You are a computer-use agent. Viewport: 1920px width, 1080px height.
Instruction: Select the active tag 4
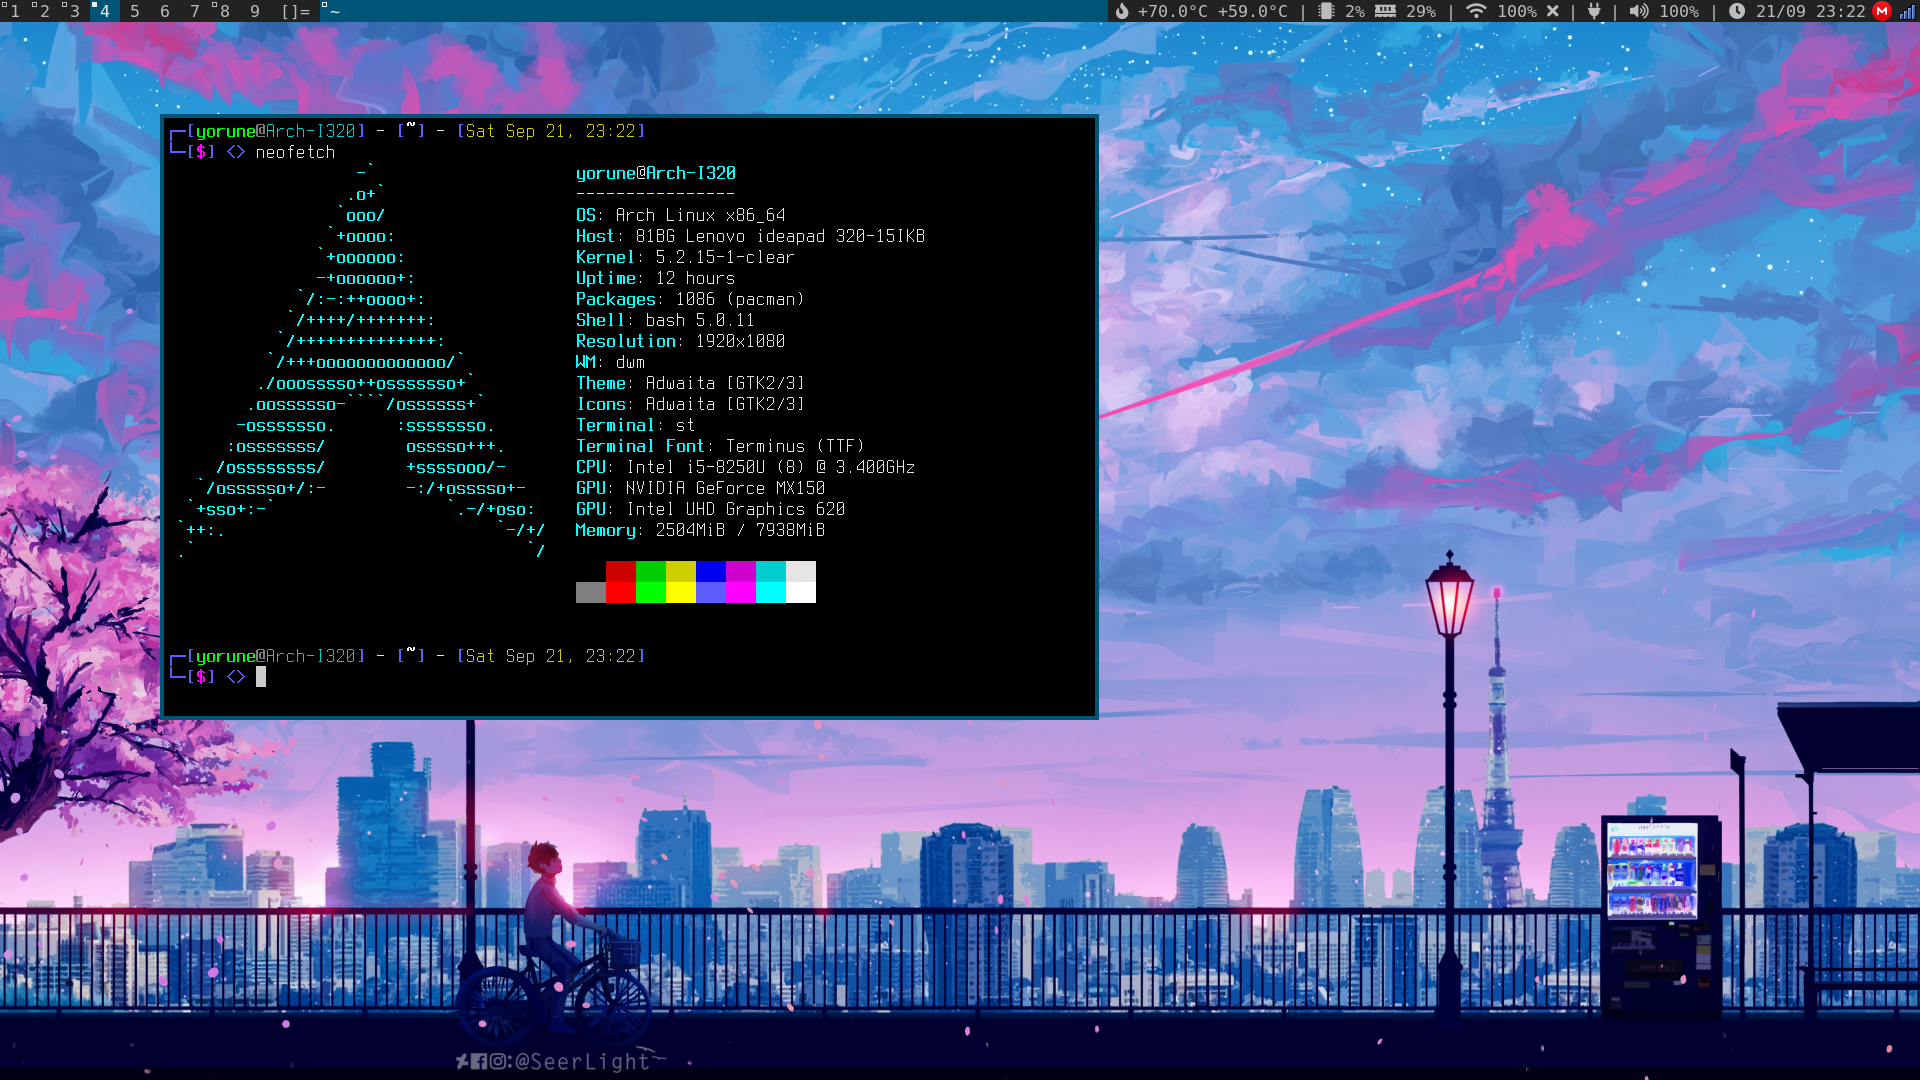[104, 11]
